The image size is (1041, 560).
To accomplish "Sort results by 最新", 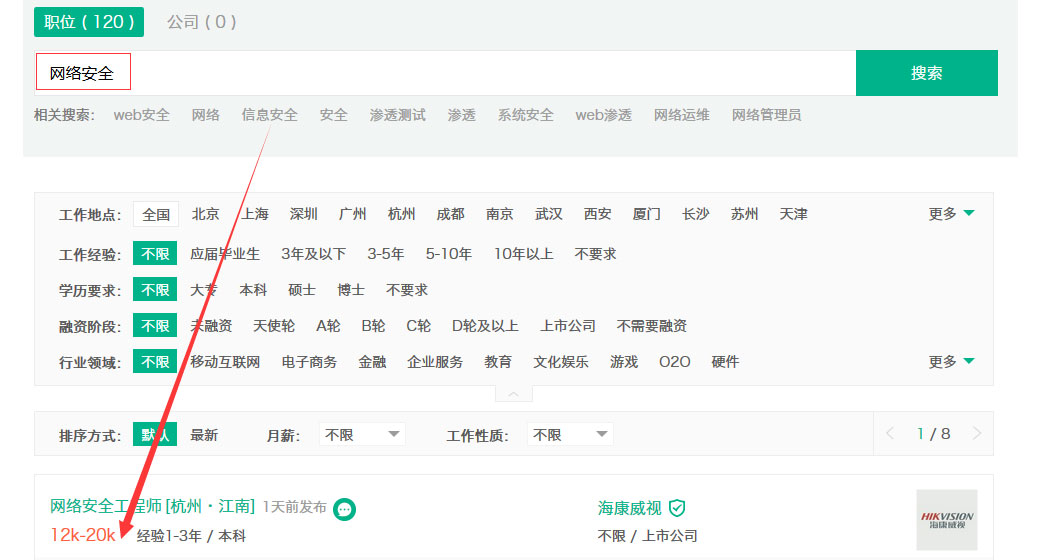I will [204, 435].
